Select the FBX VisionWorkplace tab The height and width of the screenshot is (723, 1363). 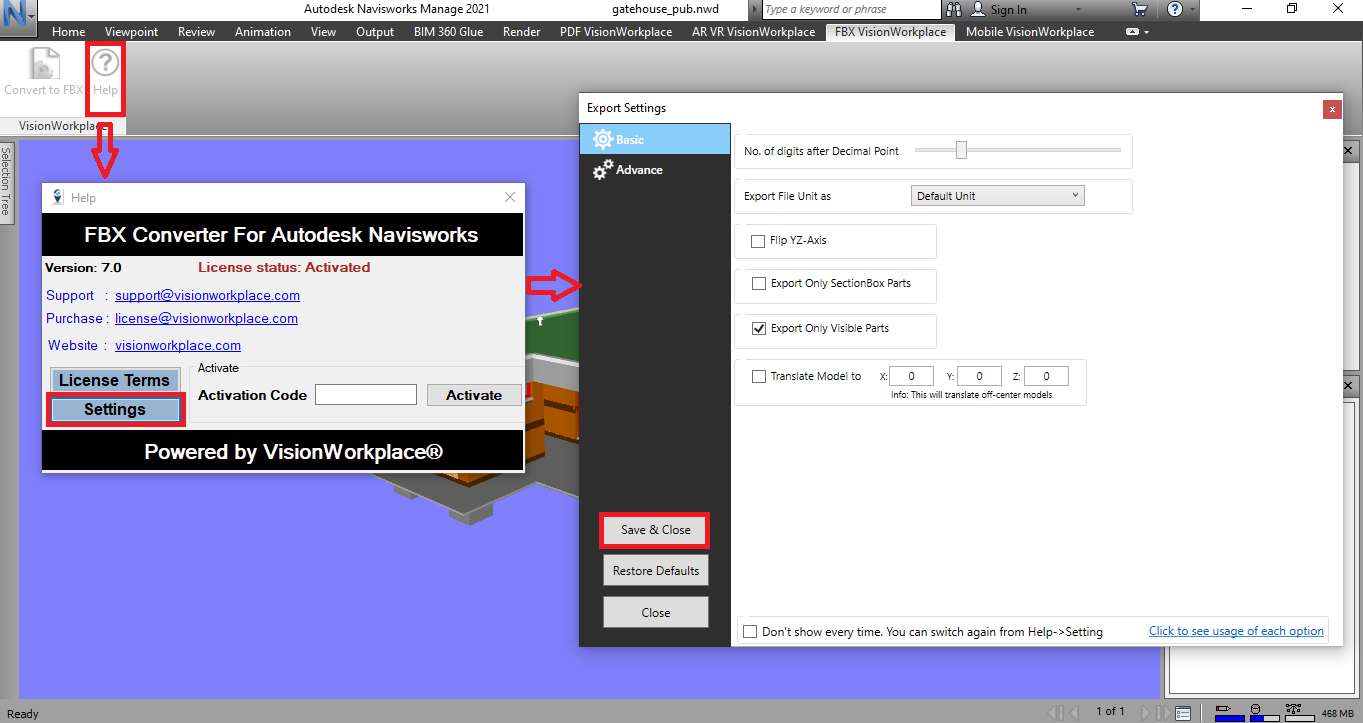(891, 32)
